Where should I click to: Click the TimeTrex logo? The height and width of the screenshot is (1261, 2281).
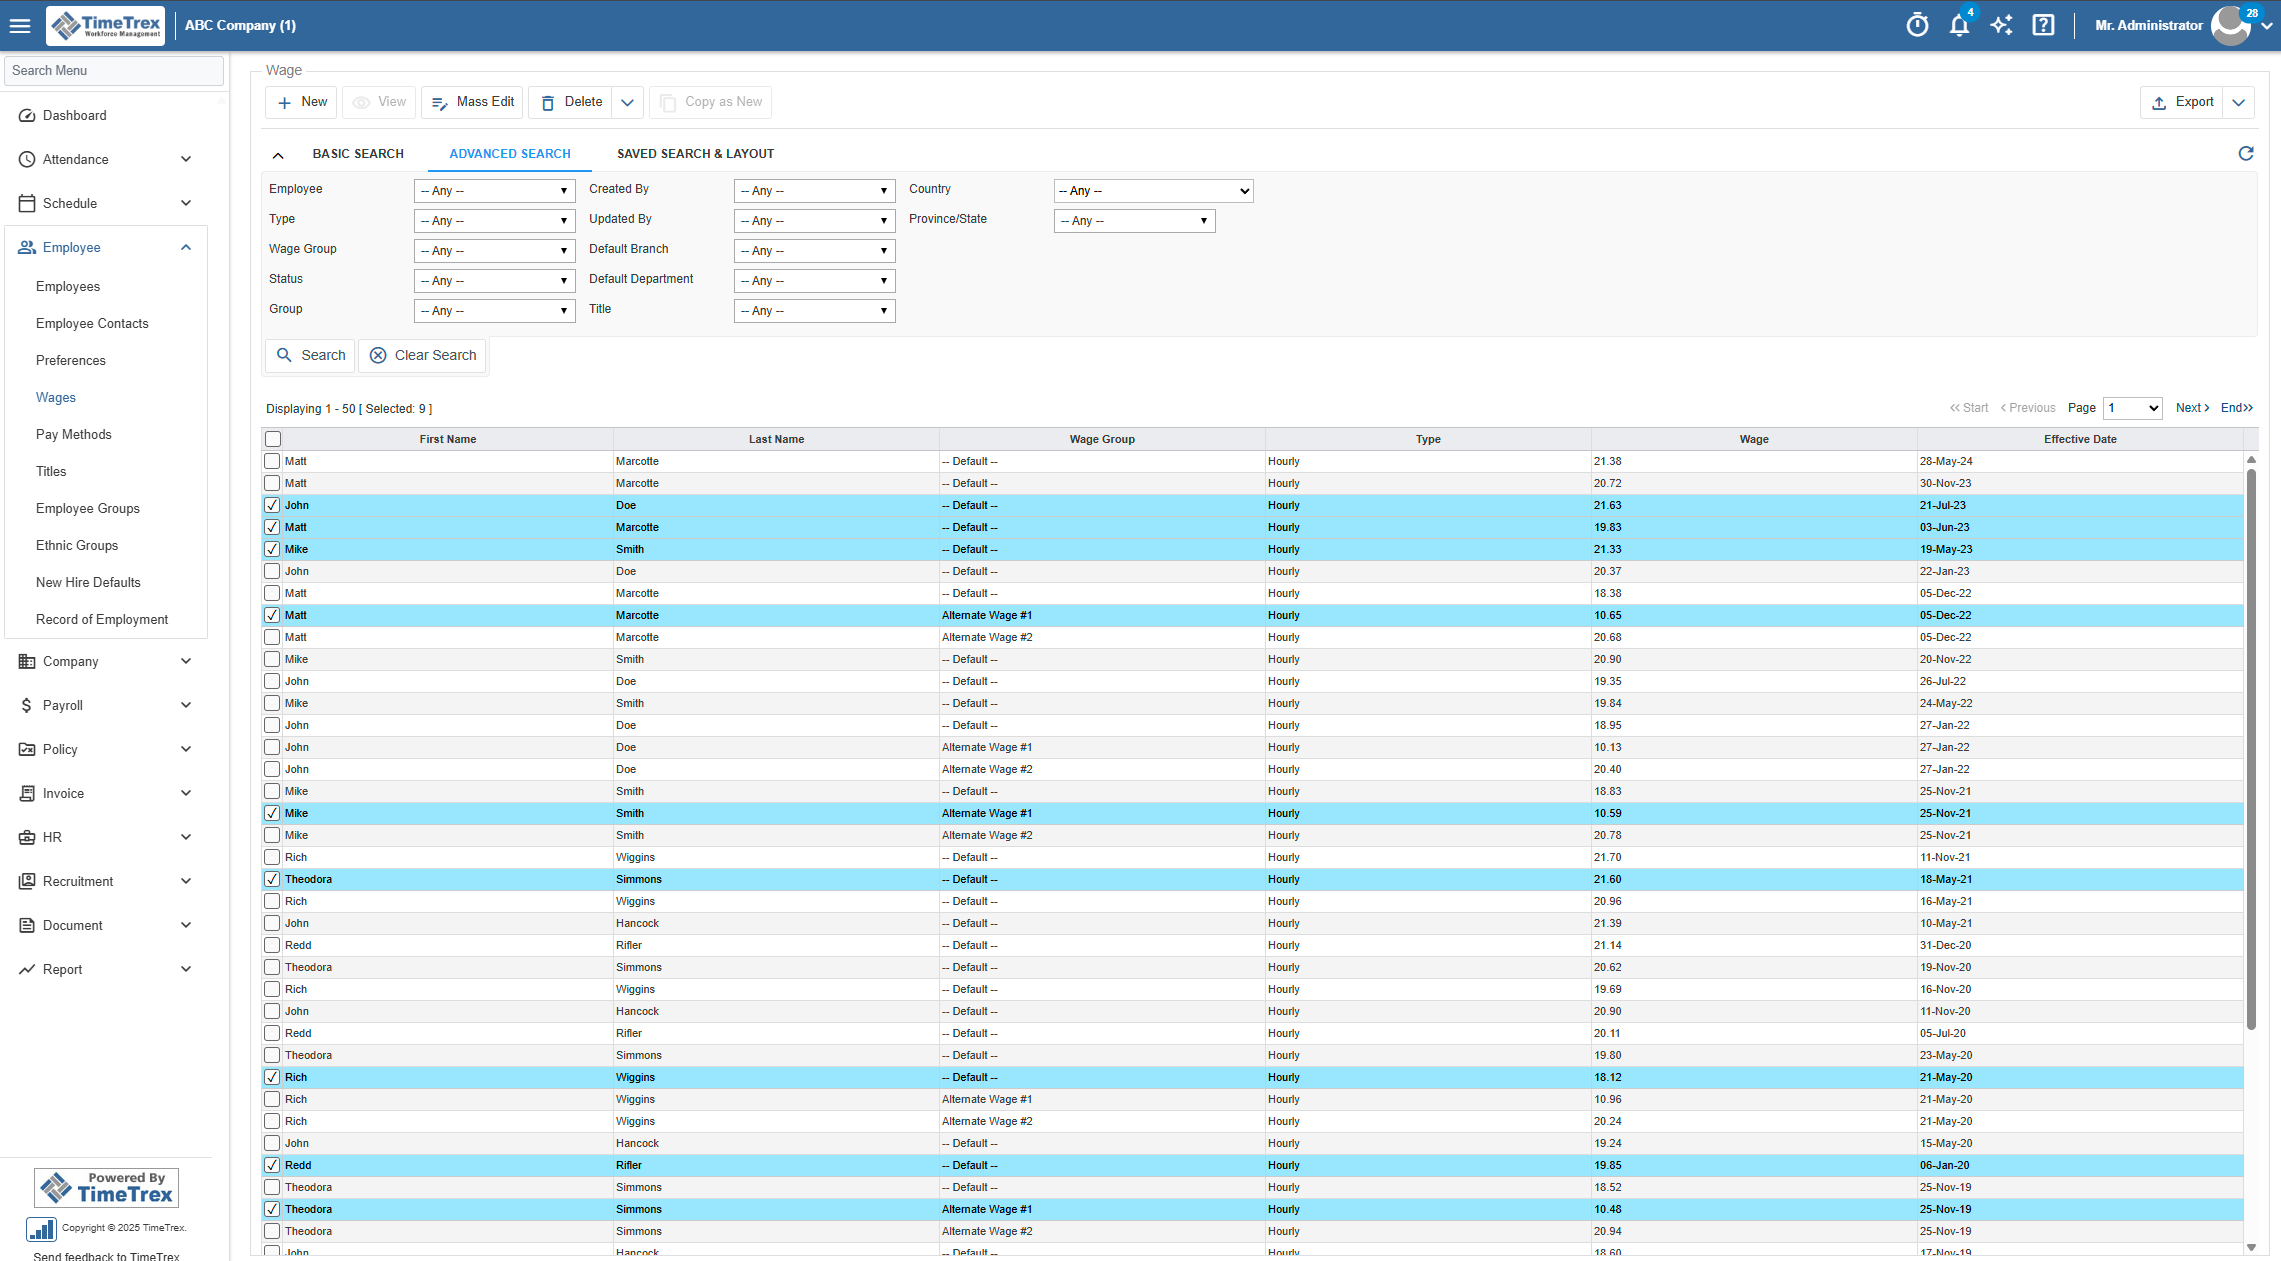104,25
